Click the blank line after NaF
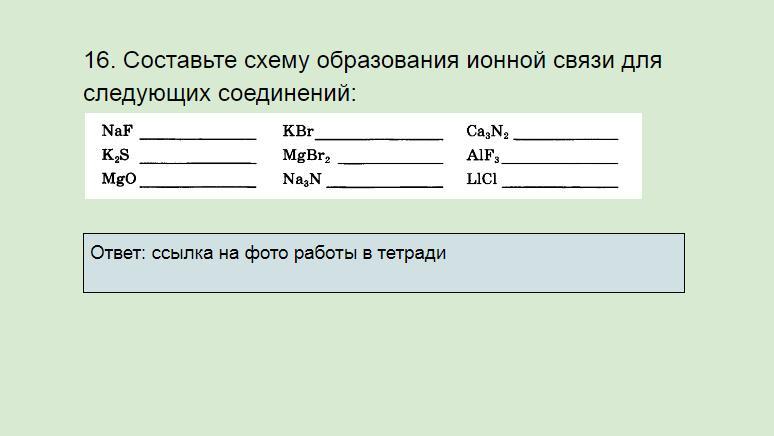Viewport: 774px width, 436px height. click(198, 136)
